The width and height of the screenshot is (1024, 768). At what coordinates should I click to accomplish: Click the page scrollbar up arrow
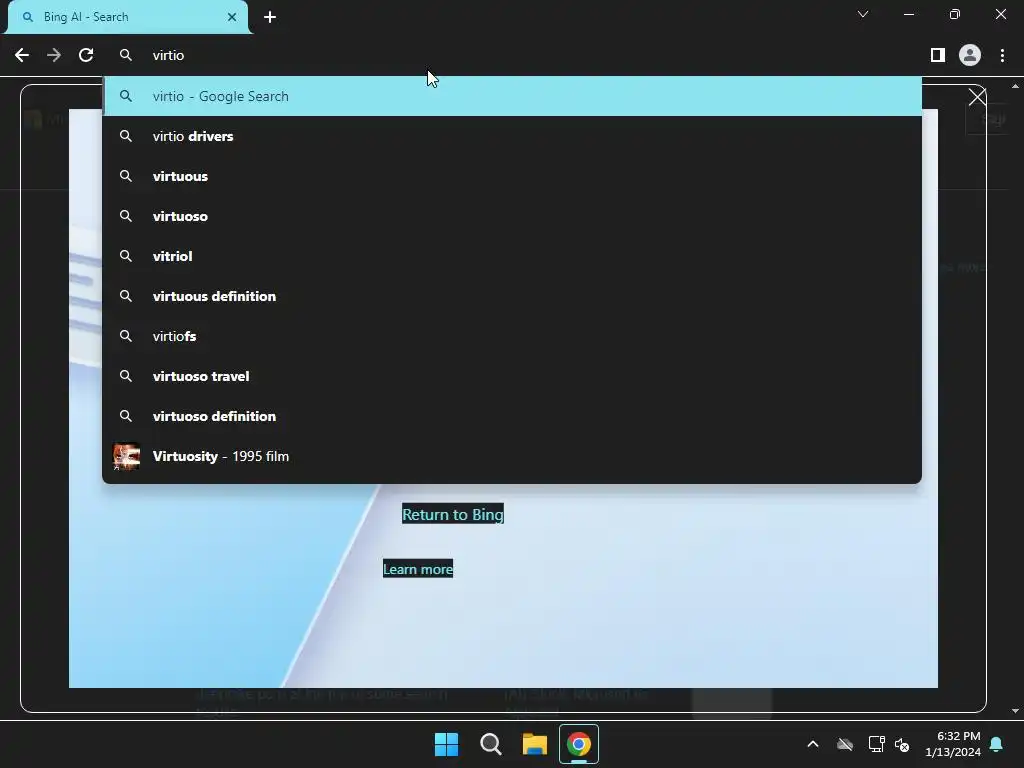point(1015,86)
